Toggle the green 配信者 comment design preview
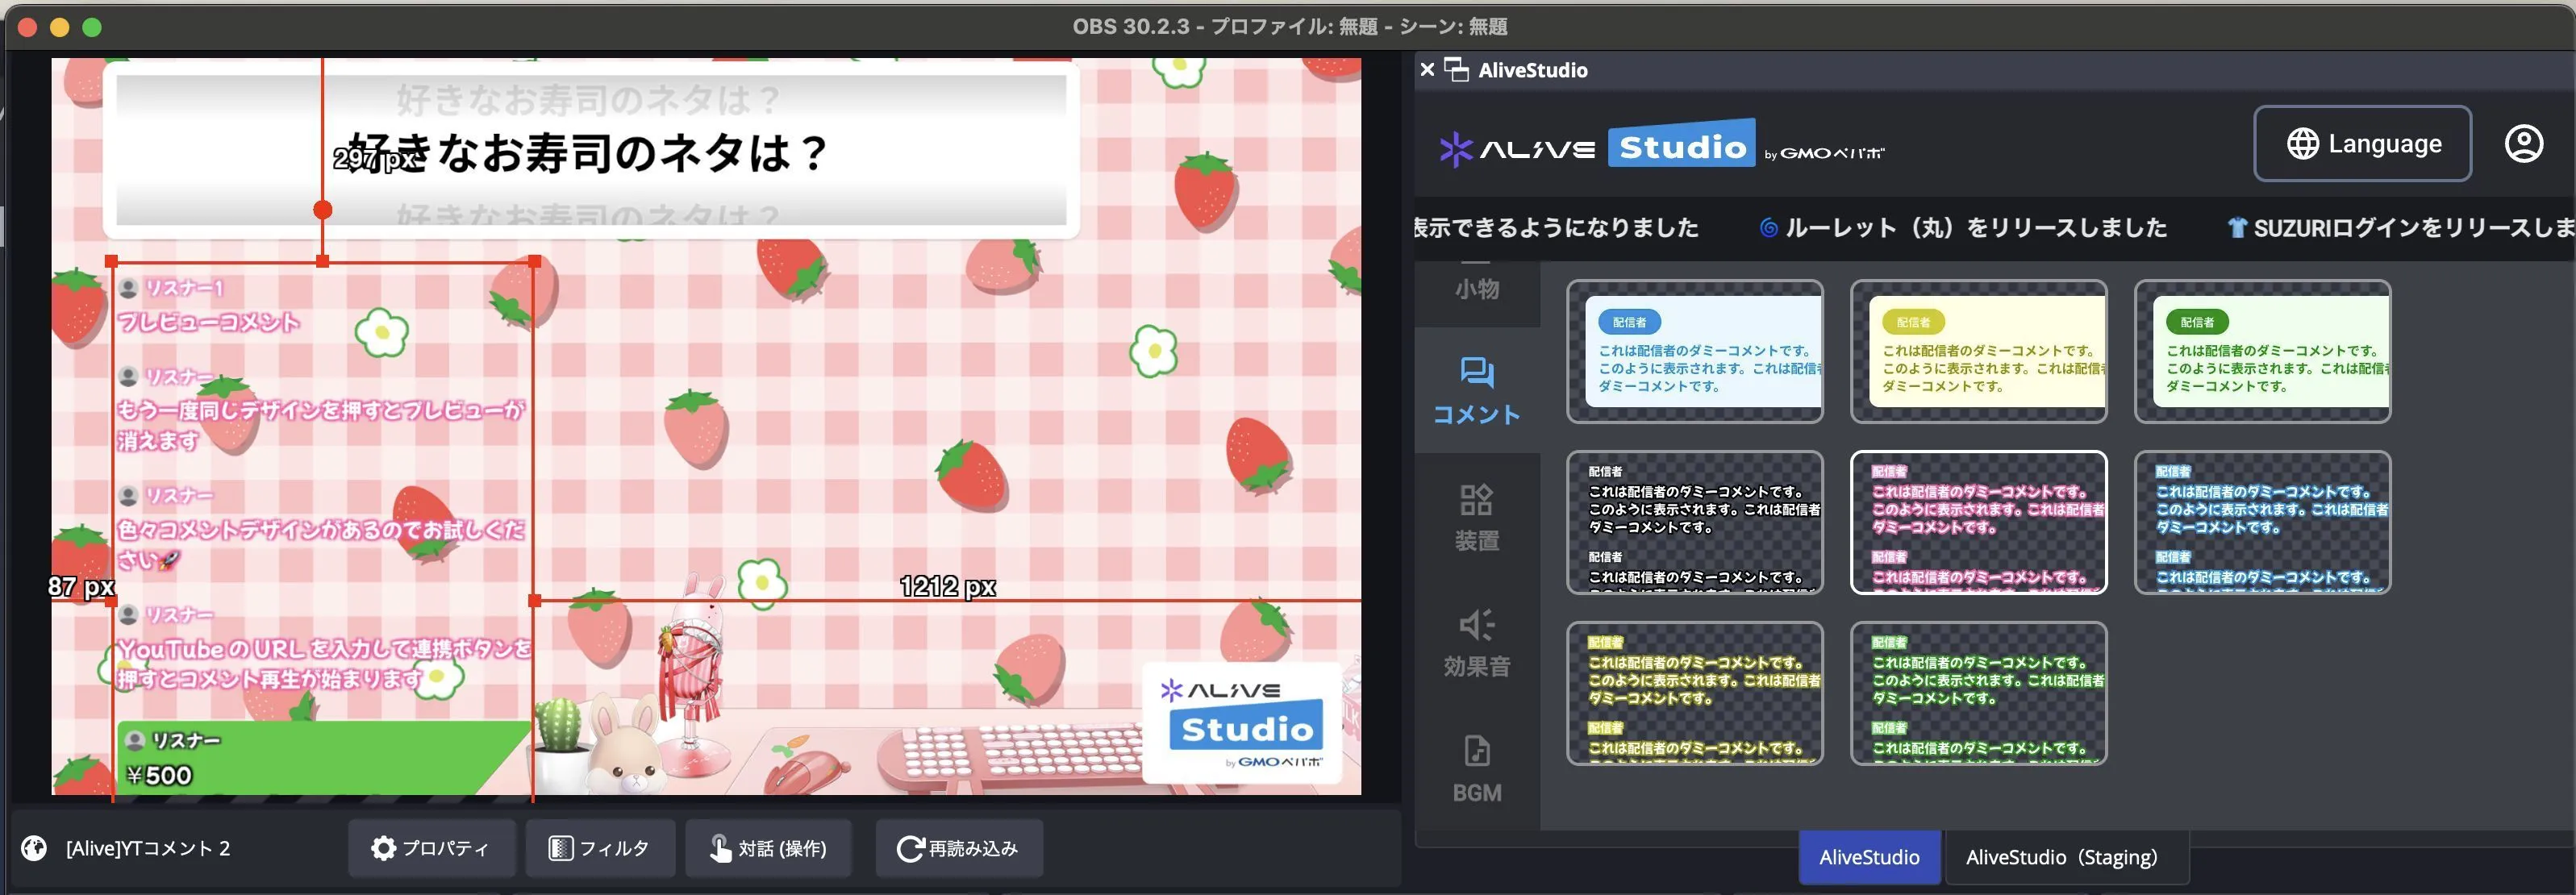This screenshot has width=2576, height=895. pyautogui.click(x=2263, y=352)
